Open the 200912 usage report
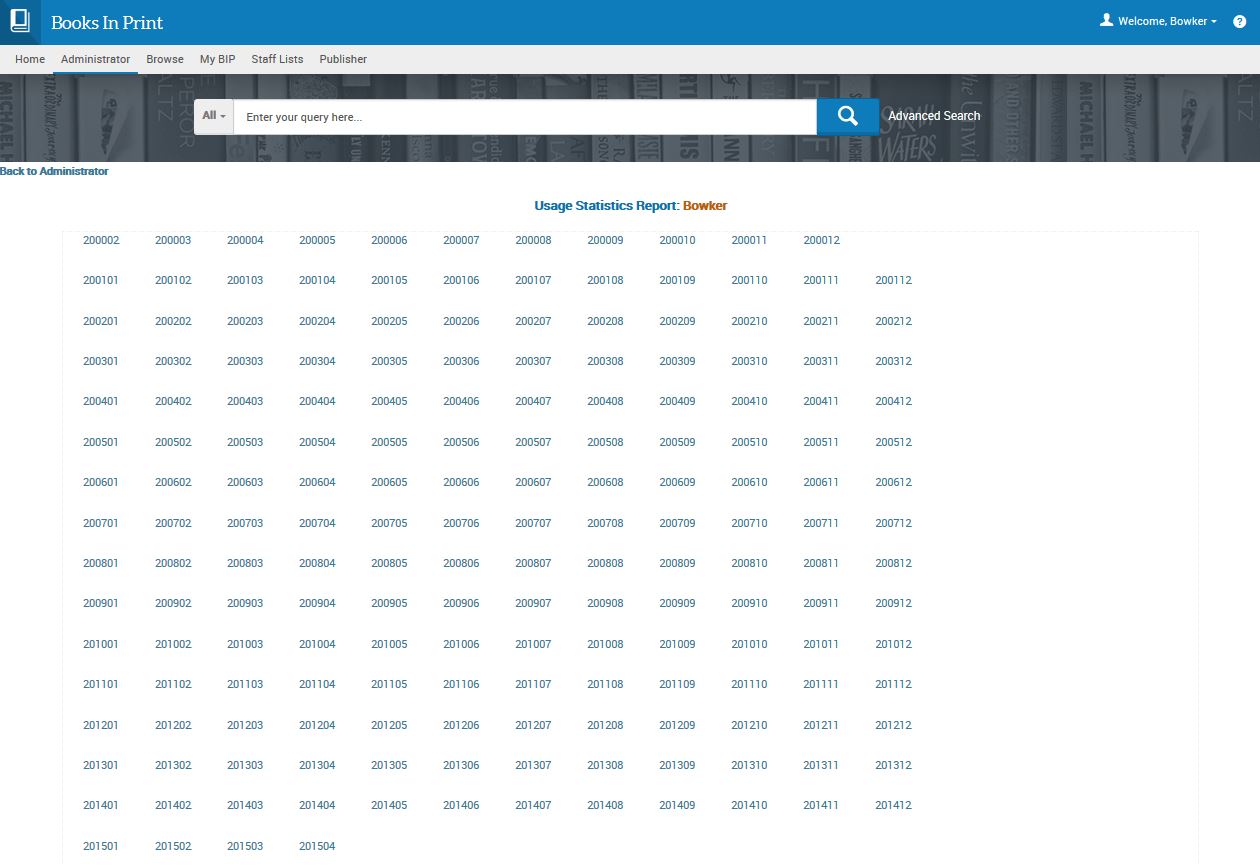The height and width of the screenshot is (866, 1260). point(893,603)
